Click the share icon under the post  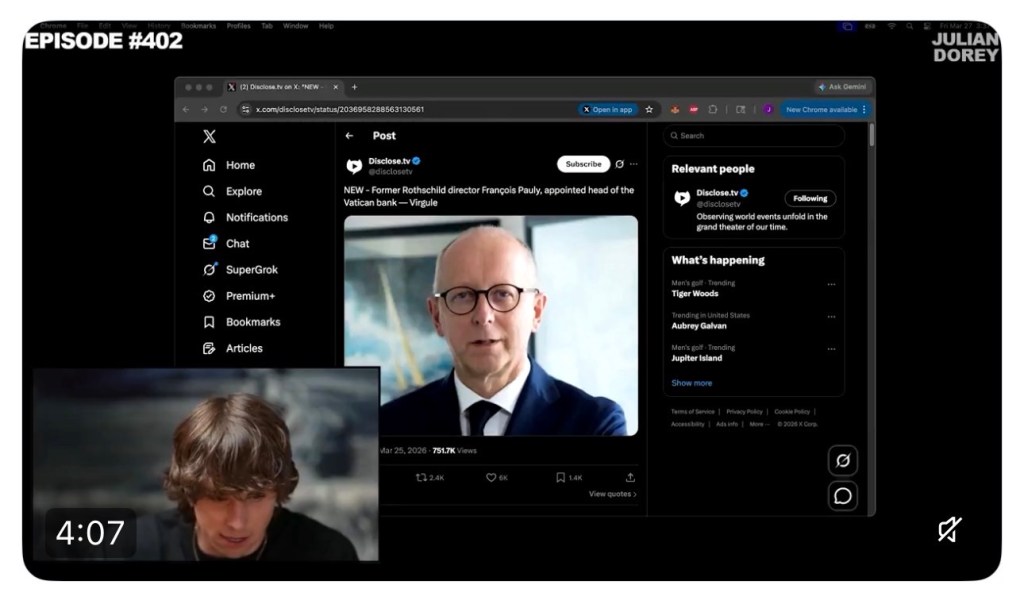pyautogui.click(x=630, y=478)
